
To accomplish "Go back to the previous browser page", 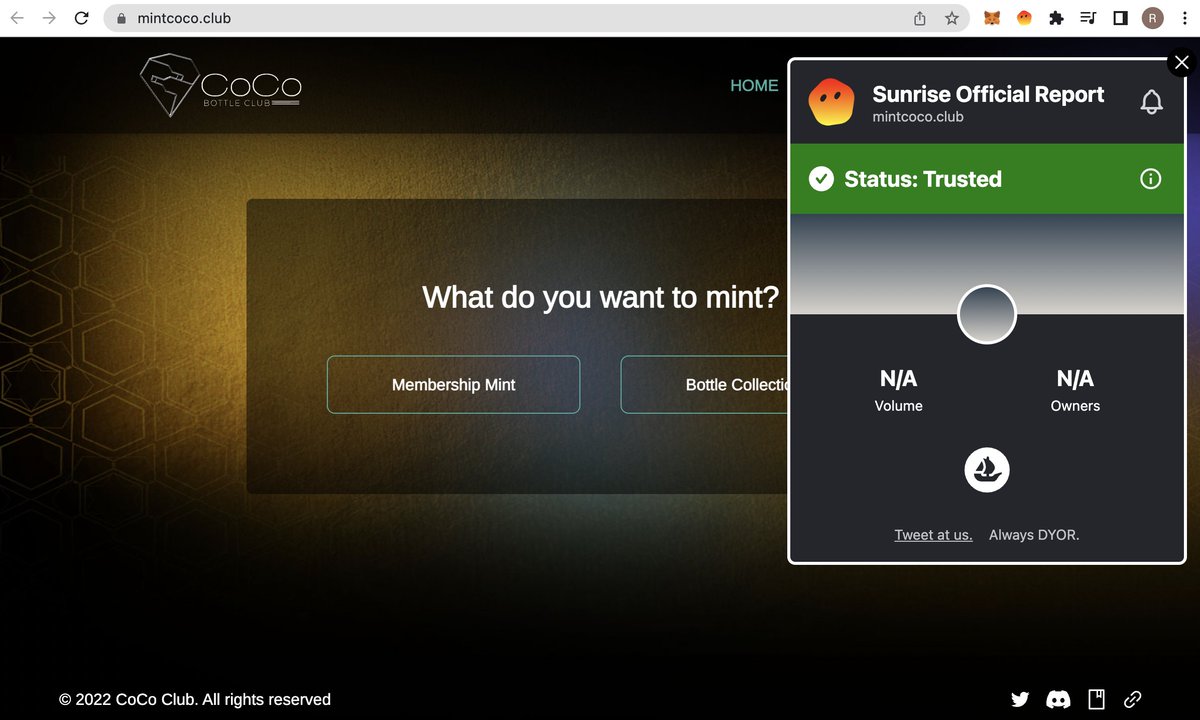I will point(17,18).
